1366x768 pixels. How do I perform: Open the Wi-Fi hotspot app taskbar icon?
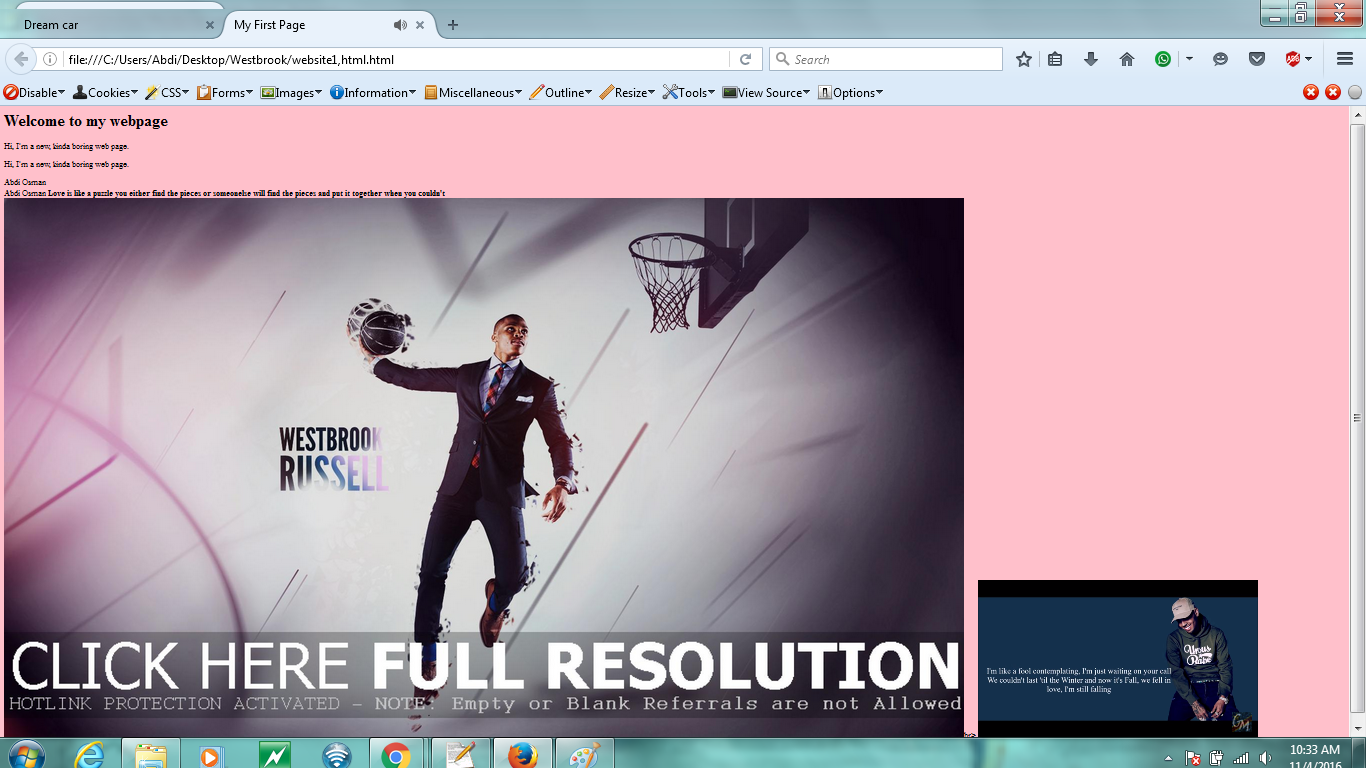point(336,755)
